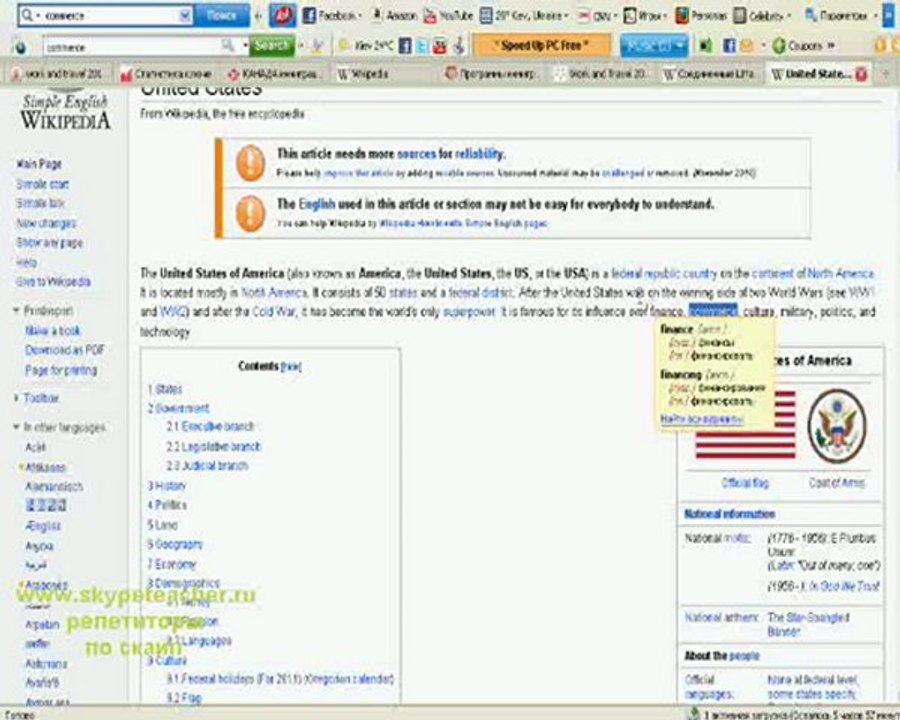Open a new tab with plus button
900x720 pixels.
[886, 74]
